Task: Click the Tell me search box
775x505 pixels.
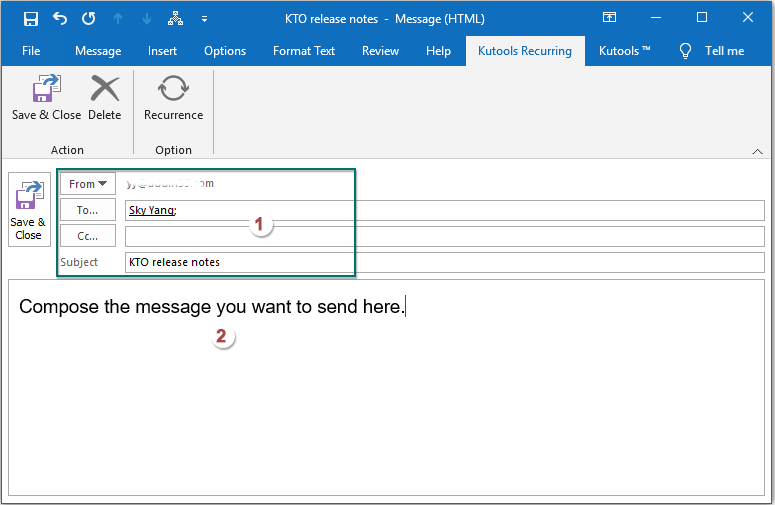Action: coord(724,51)
